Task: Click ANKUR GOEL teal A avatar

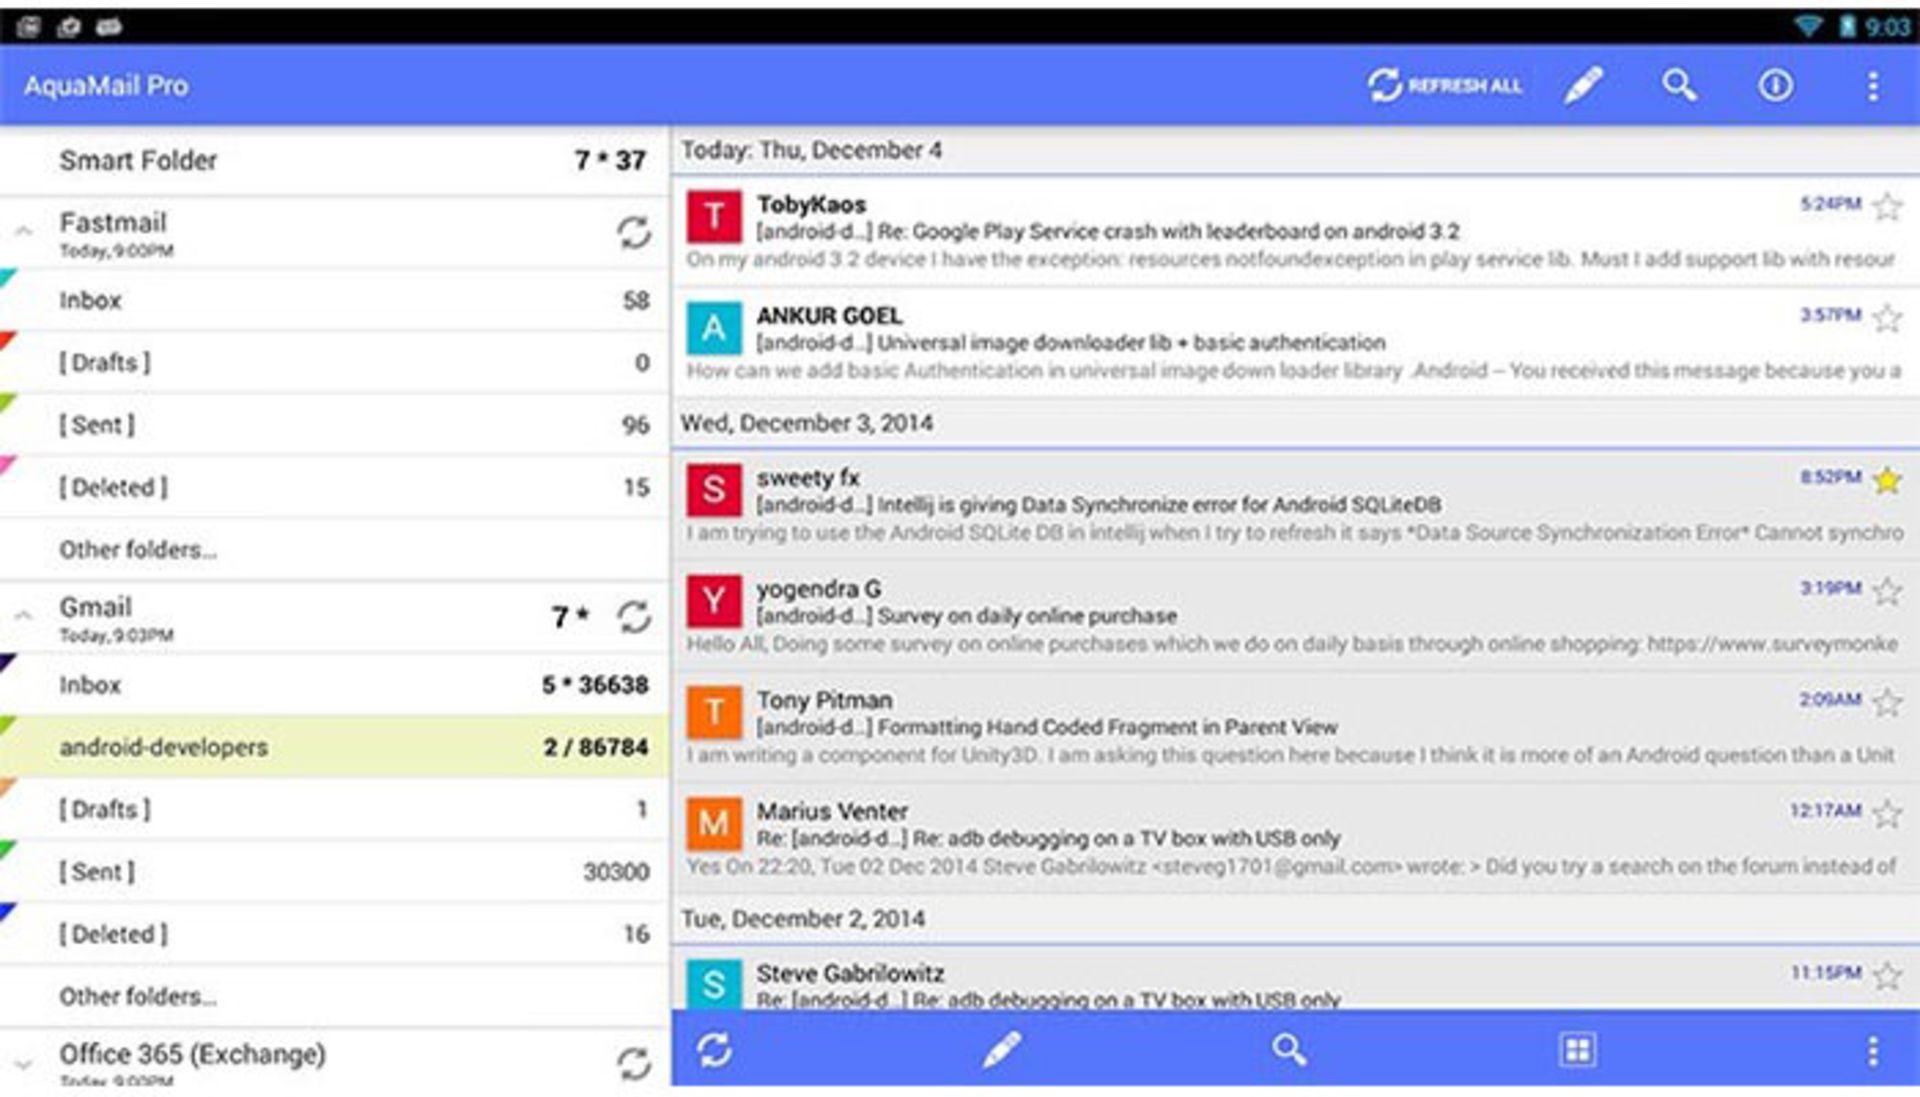Action: click(x=714, y=328)
